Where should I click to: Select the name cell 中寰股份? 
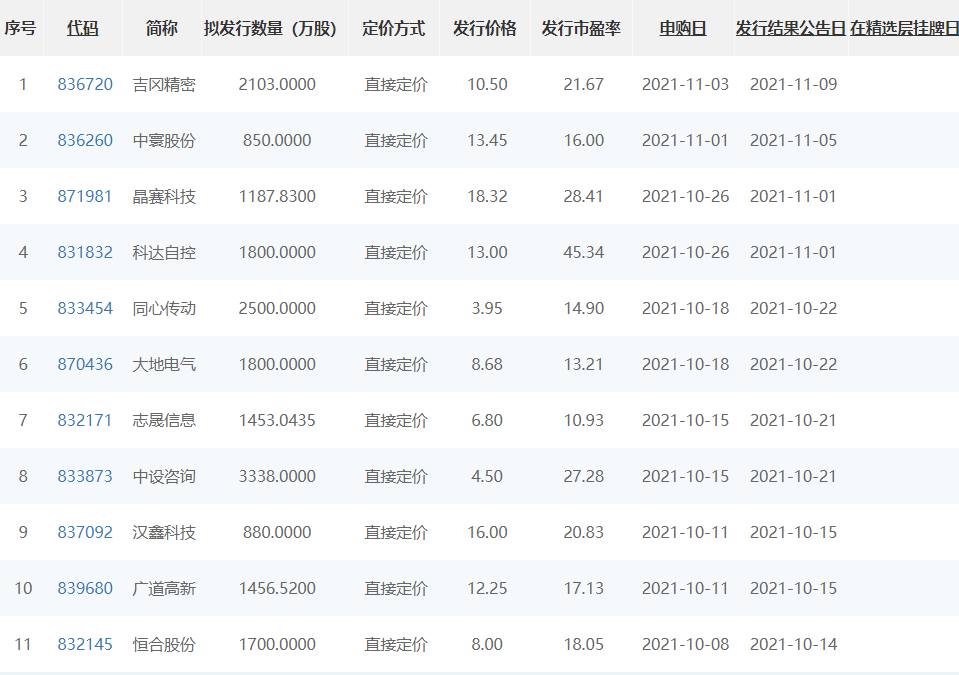[164, 141]
